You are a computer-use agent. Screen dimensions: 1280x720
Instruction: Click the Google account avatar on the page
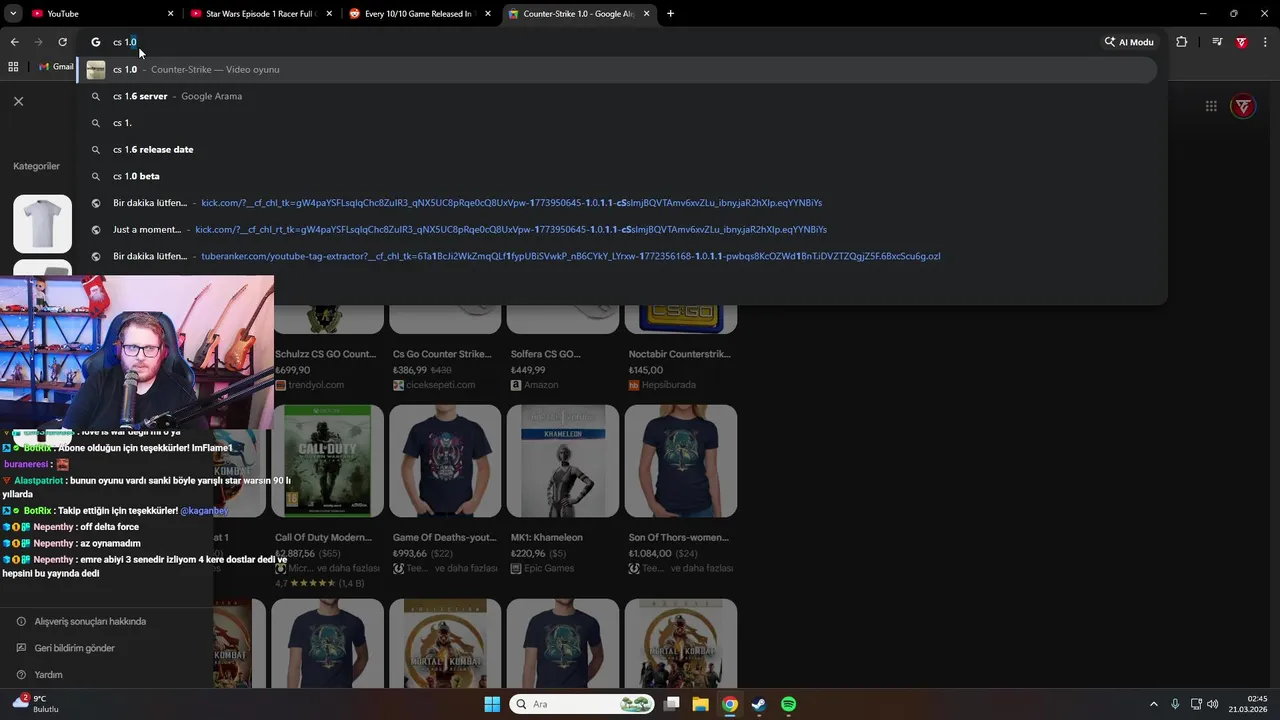(1243, 106)
